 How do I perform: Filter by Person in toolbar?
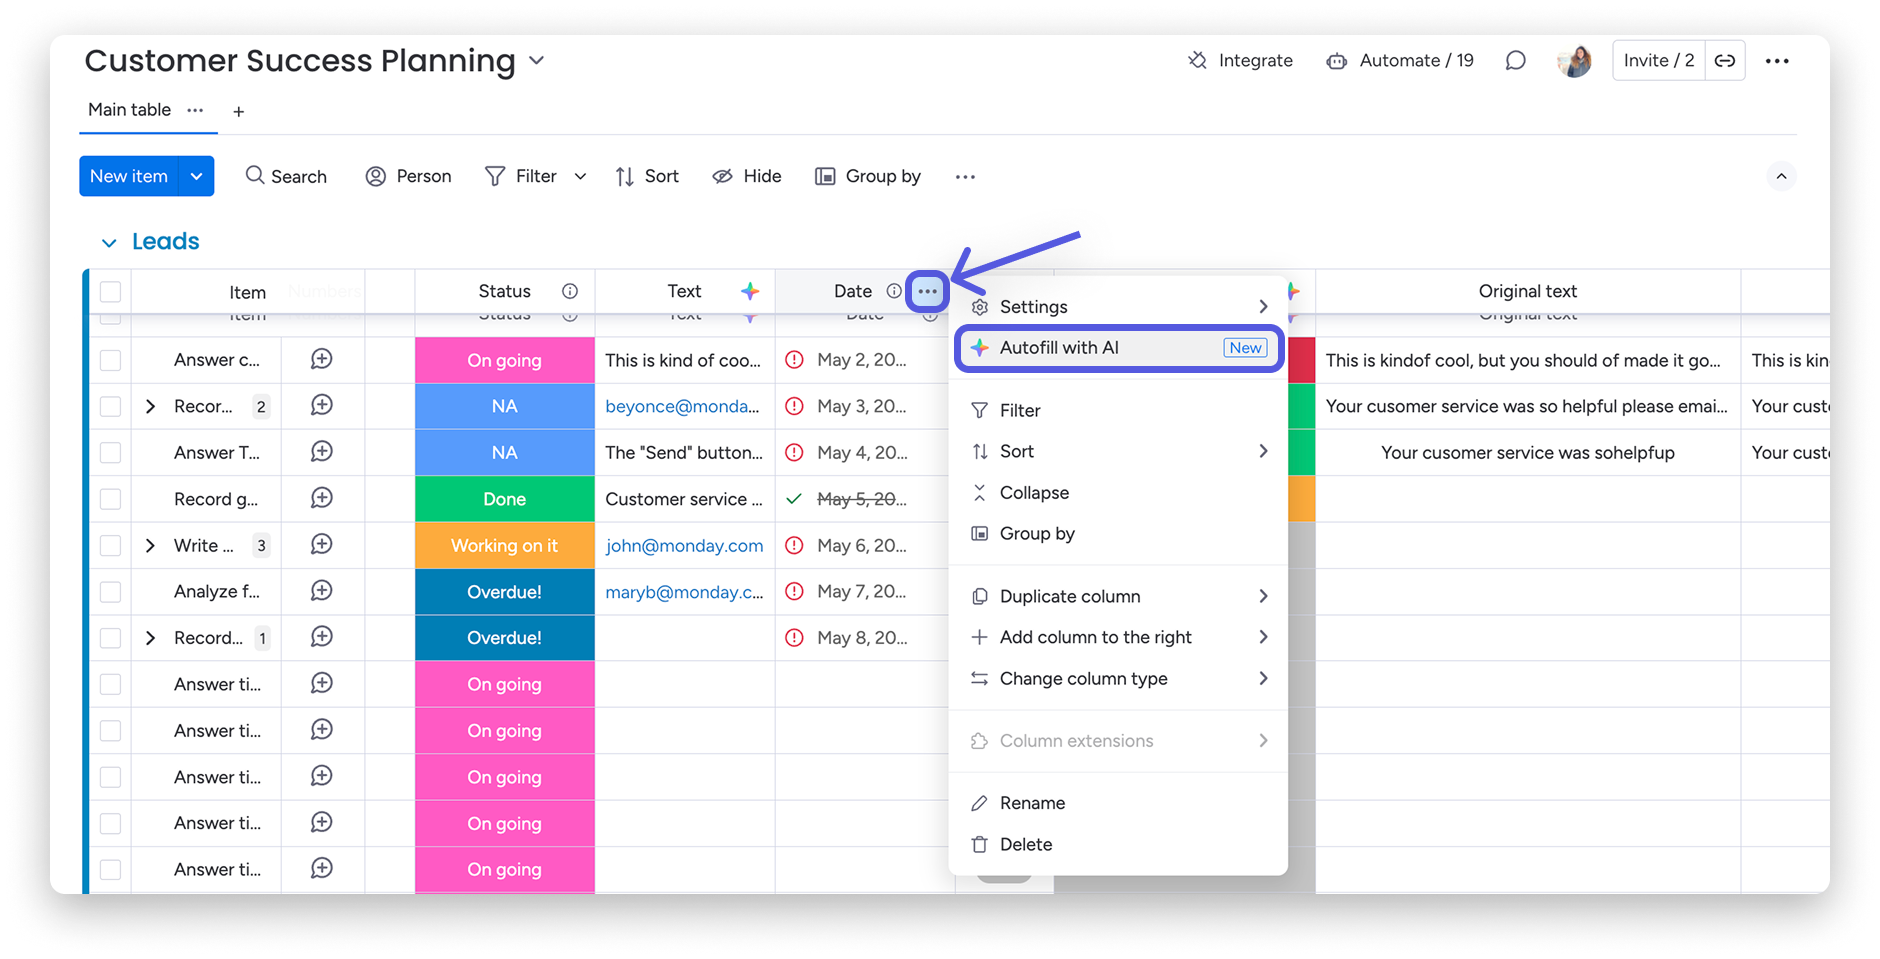[408, 177]
